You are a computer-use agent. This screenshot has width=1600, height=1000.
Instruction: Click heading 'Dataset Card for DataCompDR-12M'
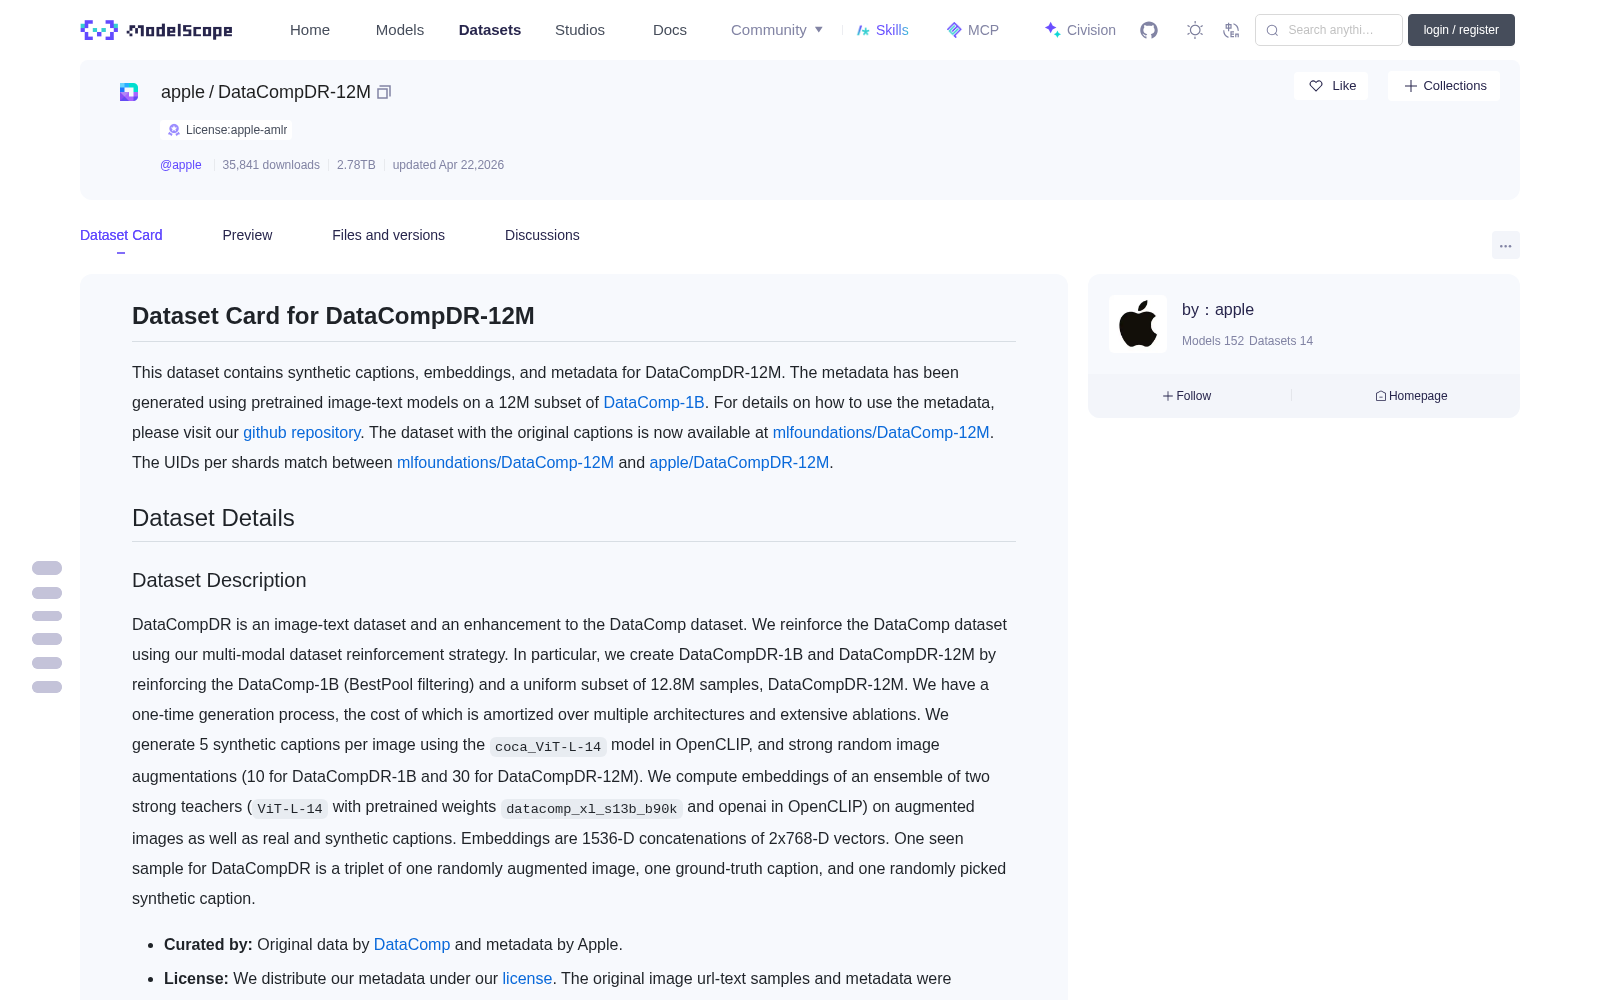pos(333,316)
